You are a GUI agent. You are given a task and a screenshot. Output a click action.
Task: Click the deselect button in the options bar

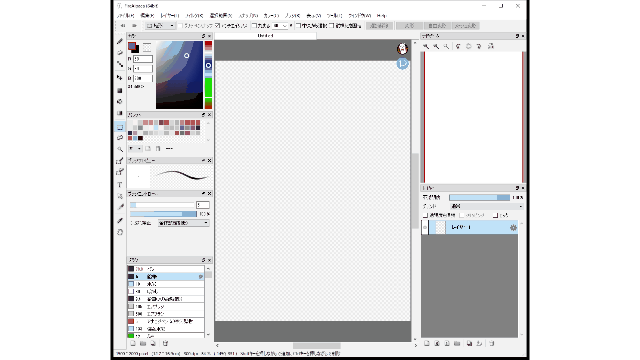click(379, 26)
